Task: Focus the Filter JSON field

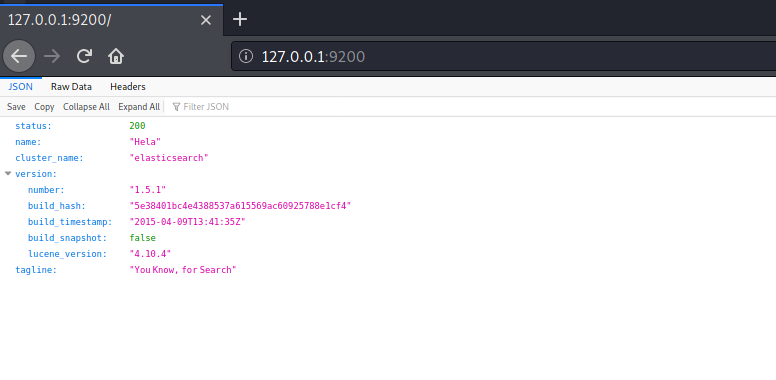Action: pyautogui.click(x=206, y=107)
